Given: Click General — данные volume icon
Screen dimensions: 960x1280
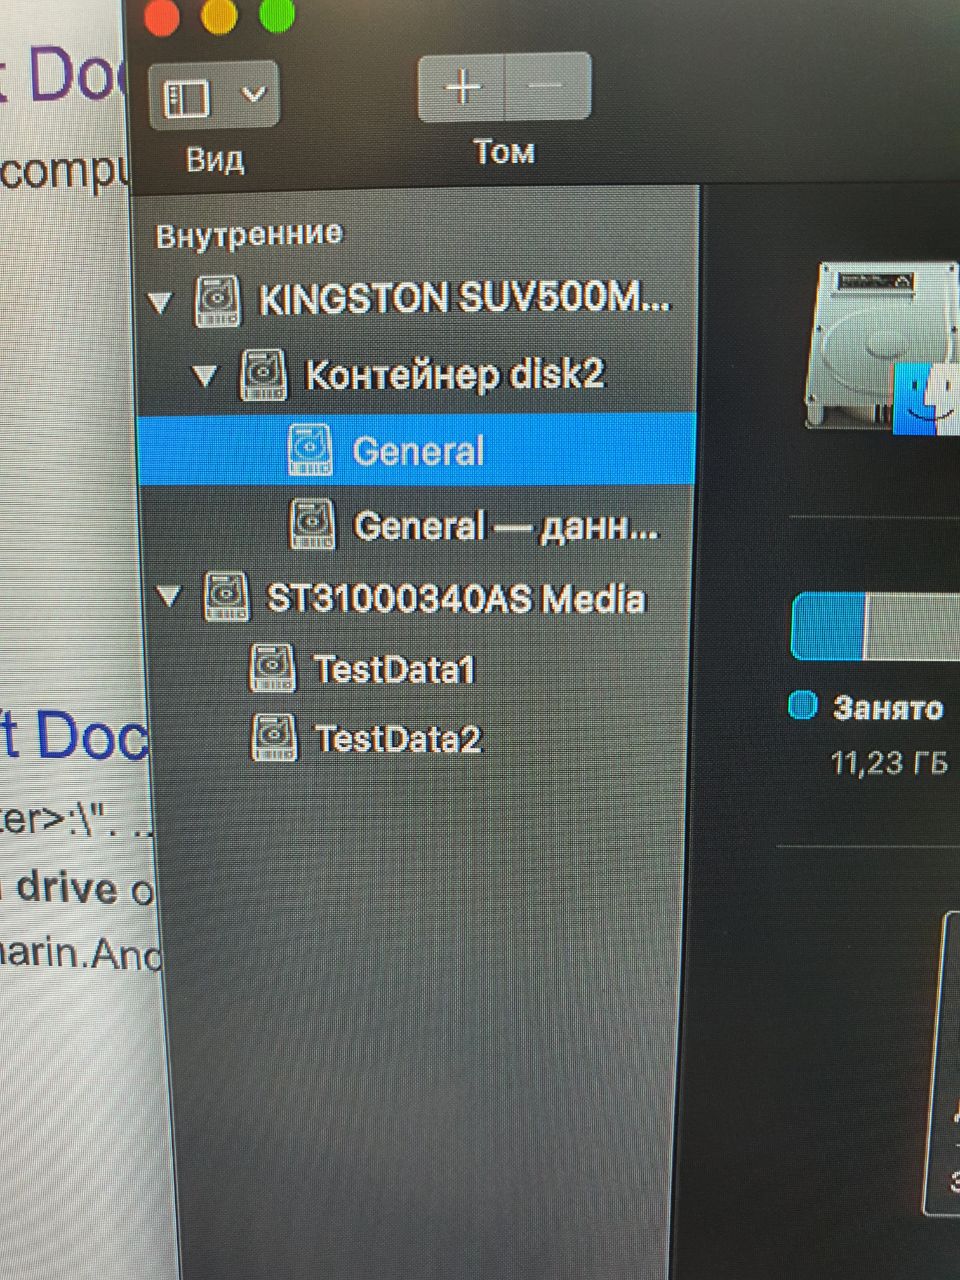Looking at the screenshot, I should click(312, 524).
